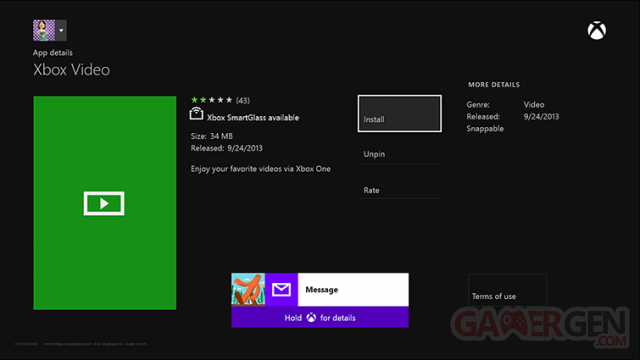Click the Xbox logo icon
Viewport: 640px width, 360px height.
click(596, 31)
